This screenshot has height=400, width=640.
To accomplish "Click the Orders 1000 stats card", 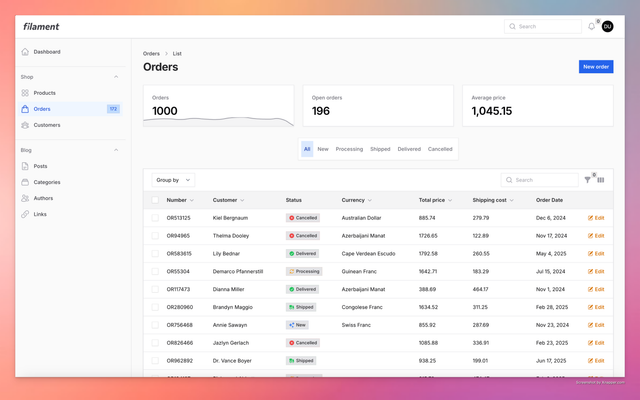I will [x=218, y=106].
